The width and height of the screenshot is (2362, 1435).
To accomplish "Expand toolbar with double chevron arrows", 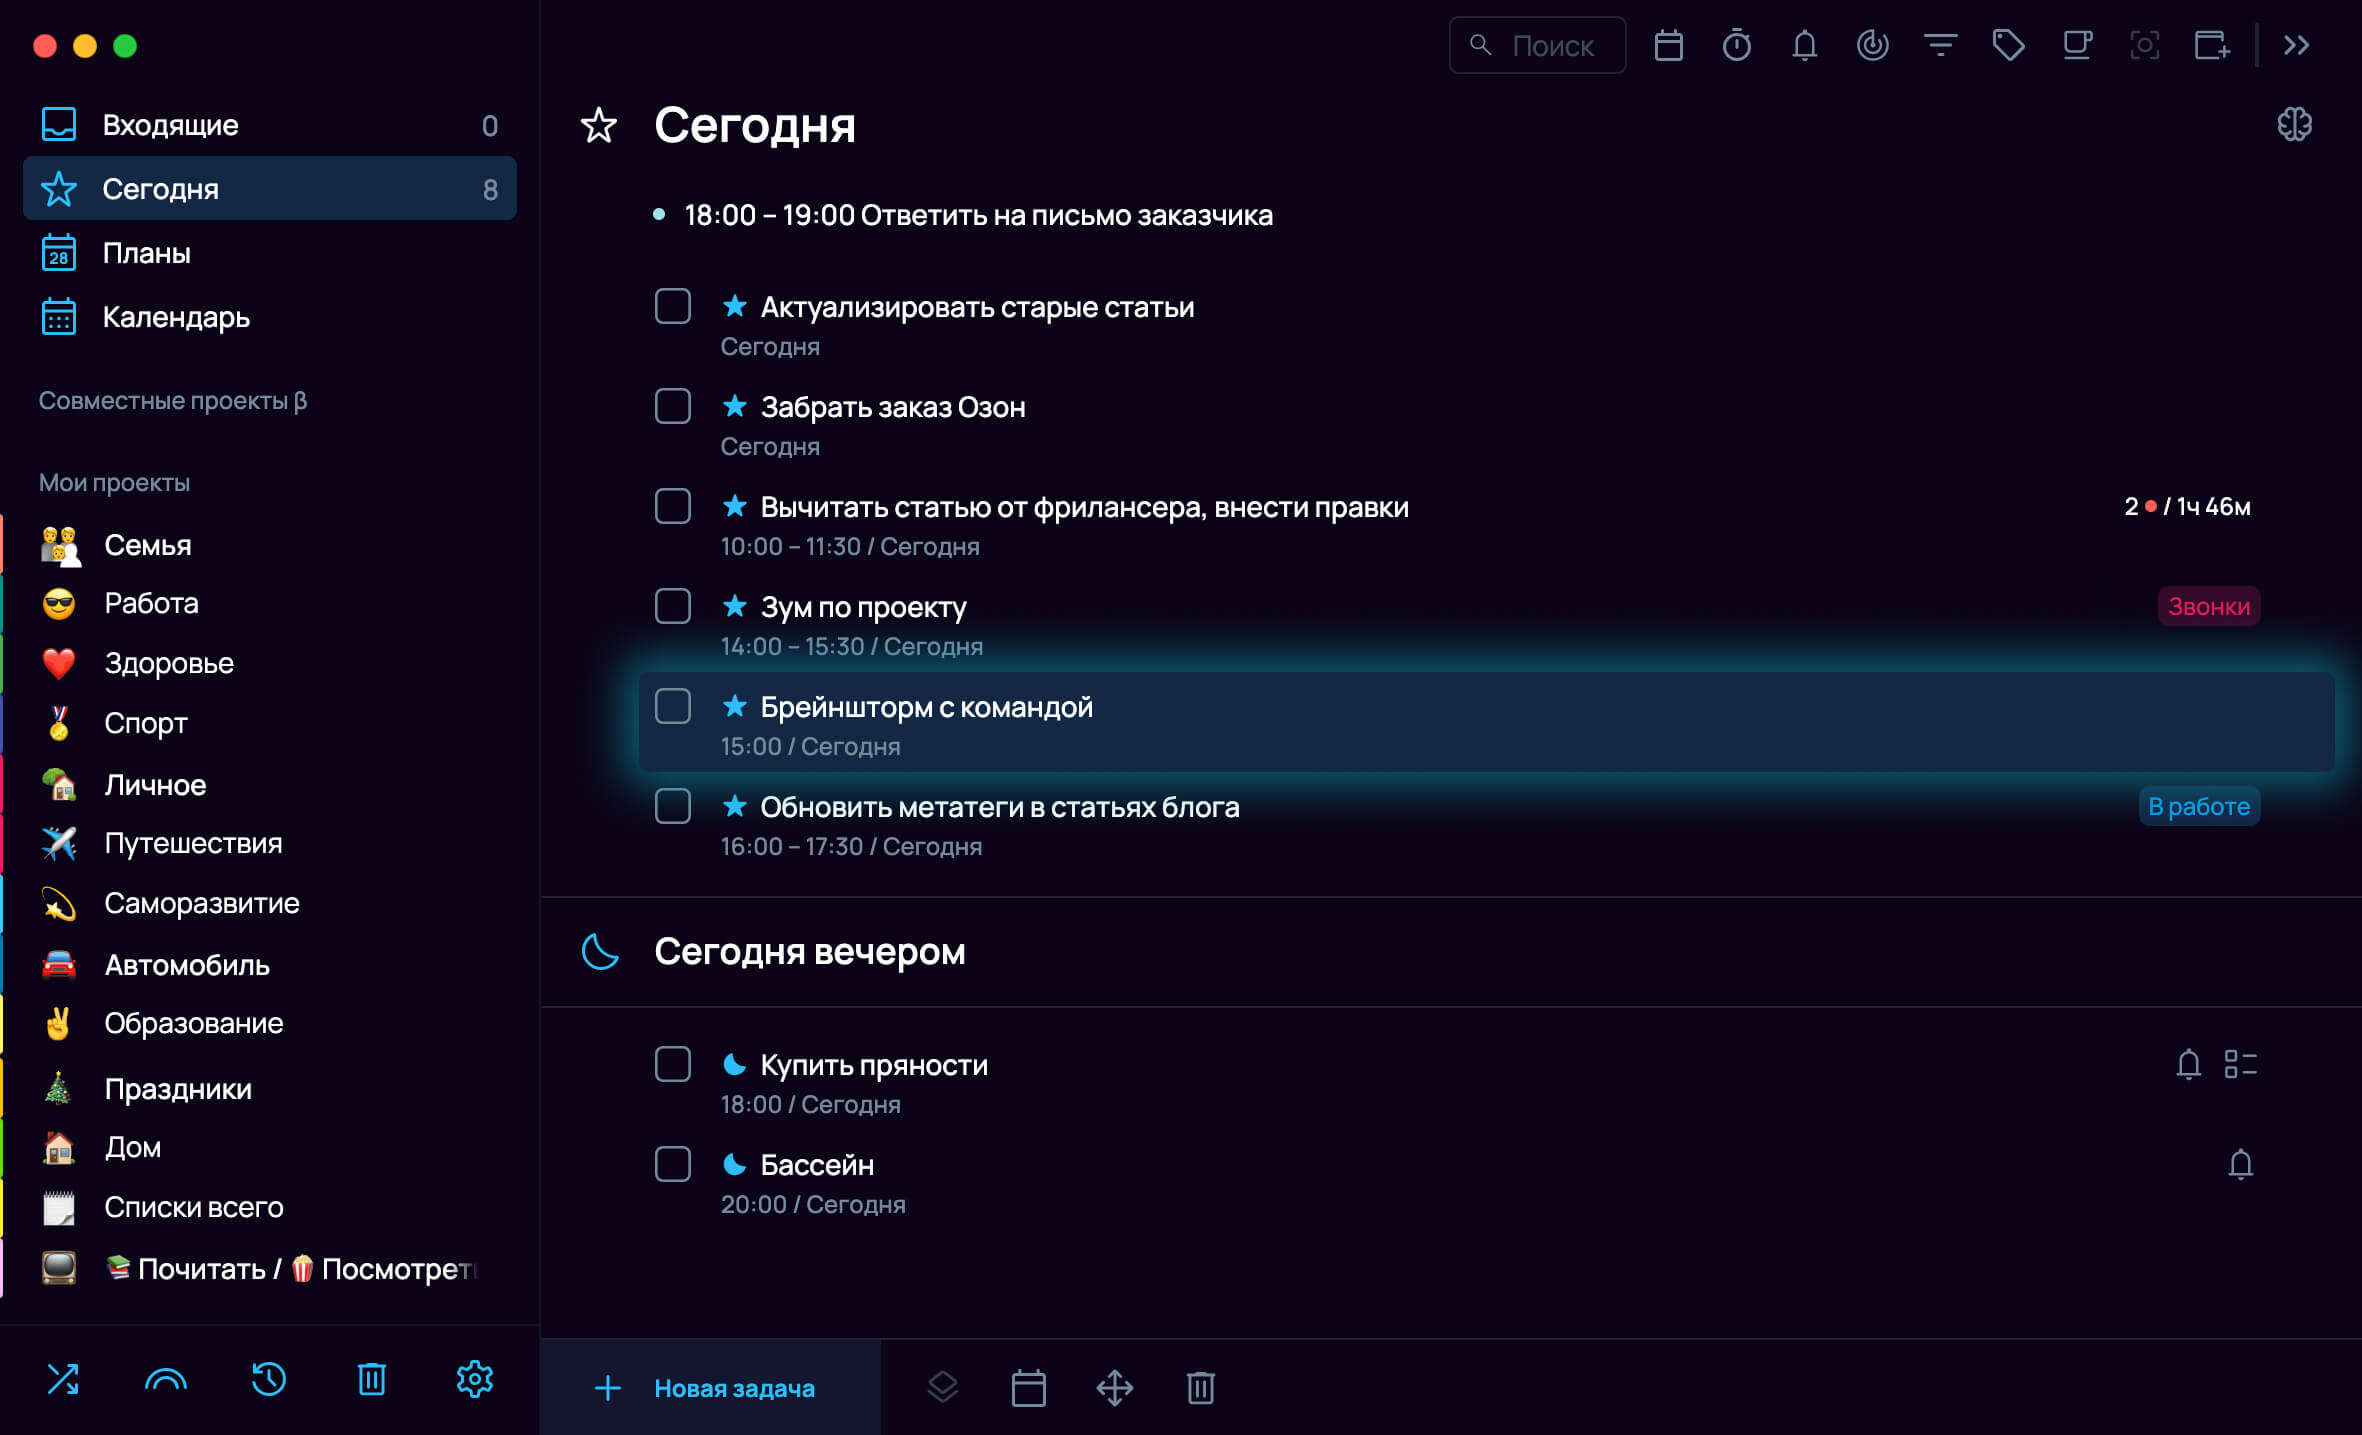I will pos(2296,45).
